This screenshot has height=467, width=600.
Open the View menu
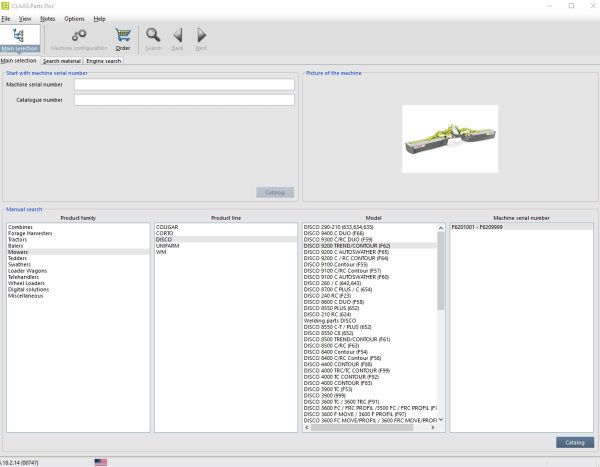click(25, 18)
